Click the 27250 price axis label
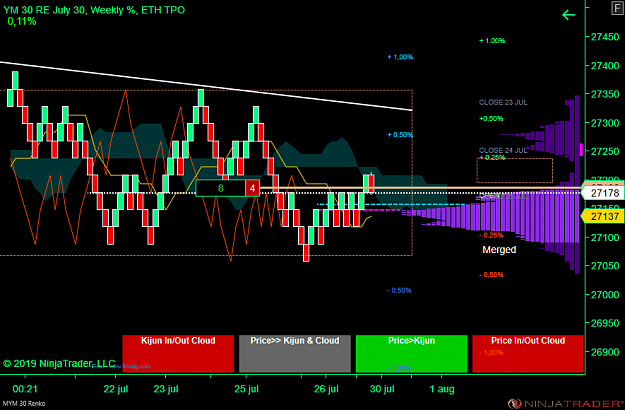Viewport: 625px width, 410px height. (605, 151)
